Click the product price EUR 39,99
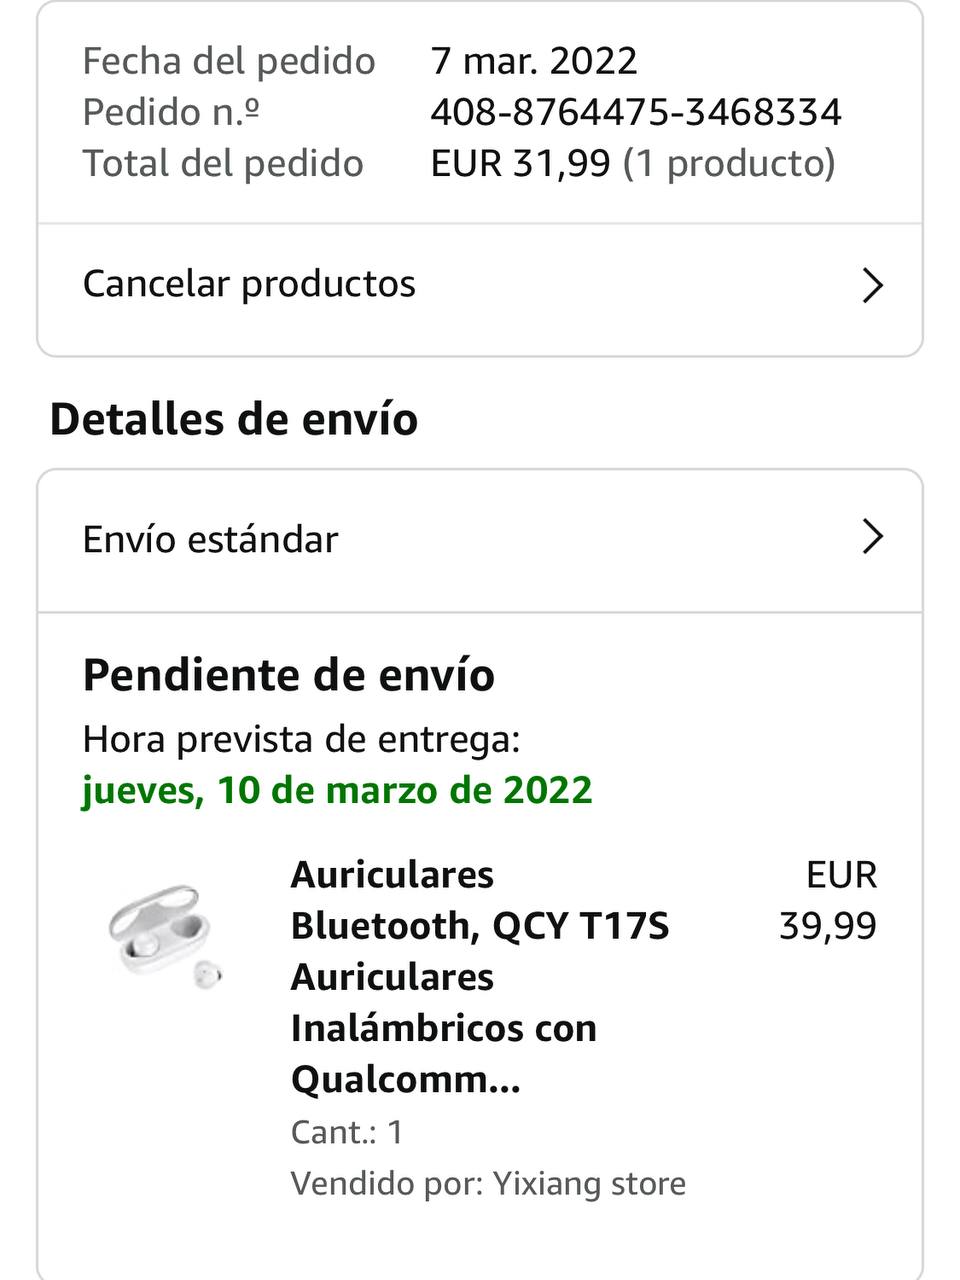 828,900
